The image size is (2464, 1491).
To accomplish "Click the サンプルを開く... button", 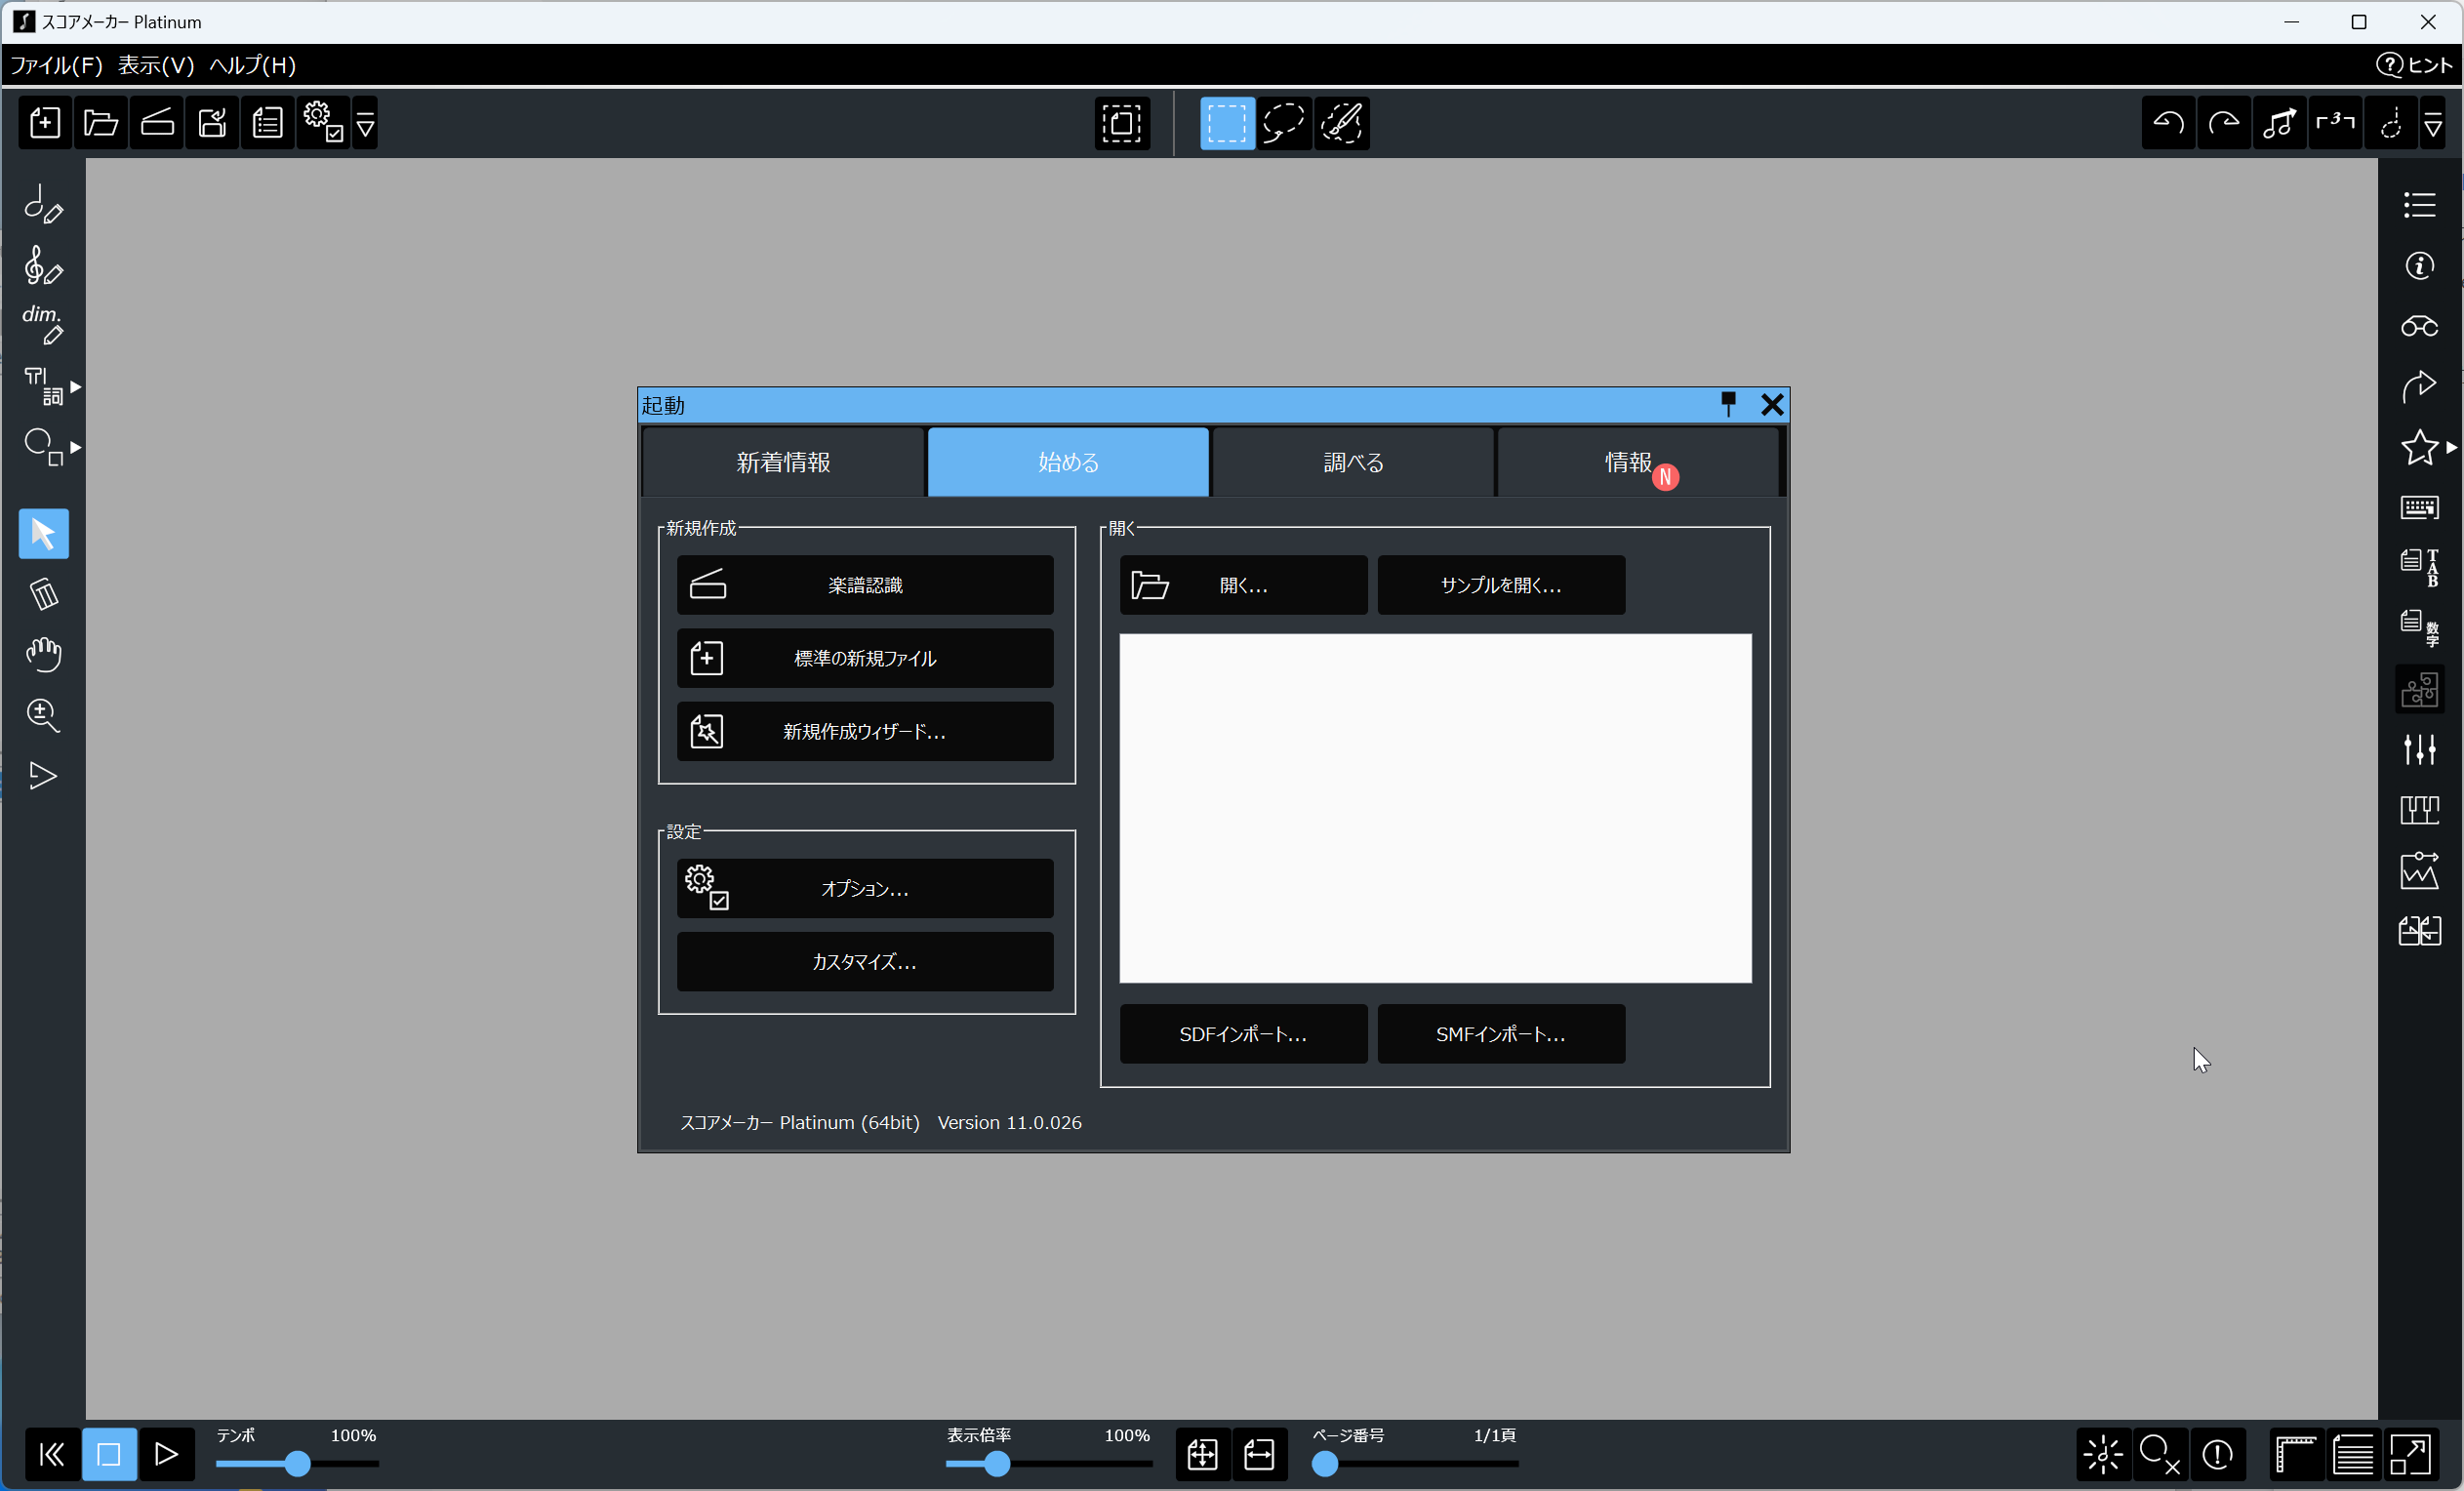I will coord(1501,585).
